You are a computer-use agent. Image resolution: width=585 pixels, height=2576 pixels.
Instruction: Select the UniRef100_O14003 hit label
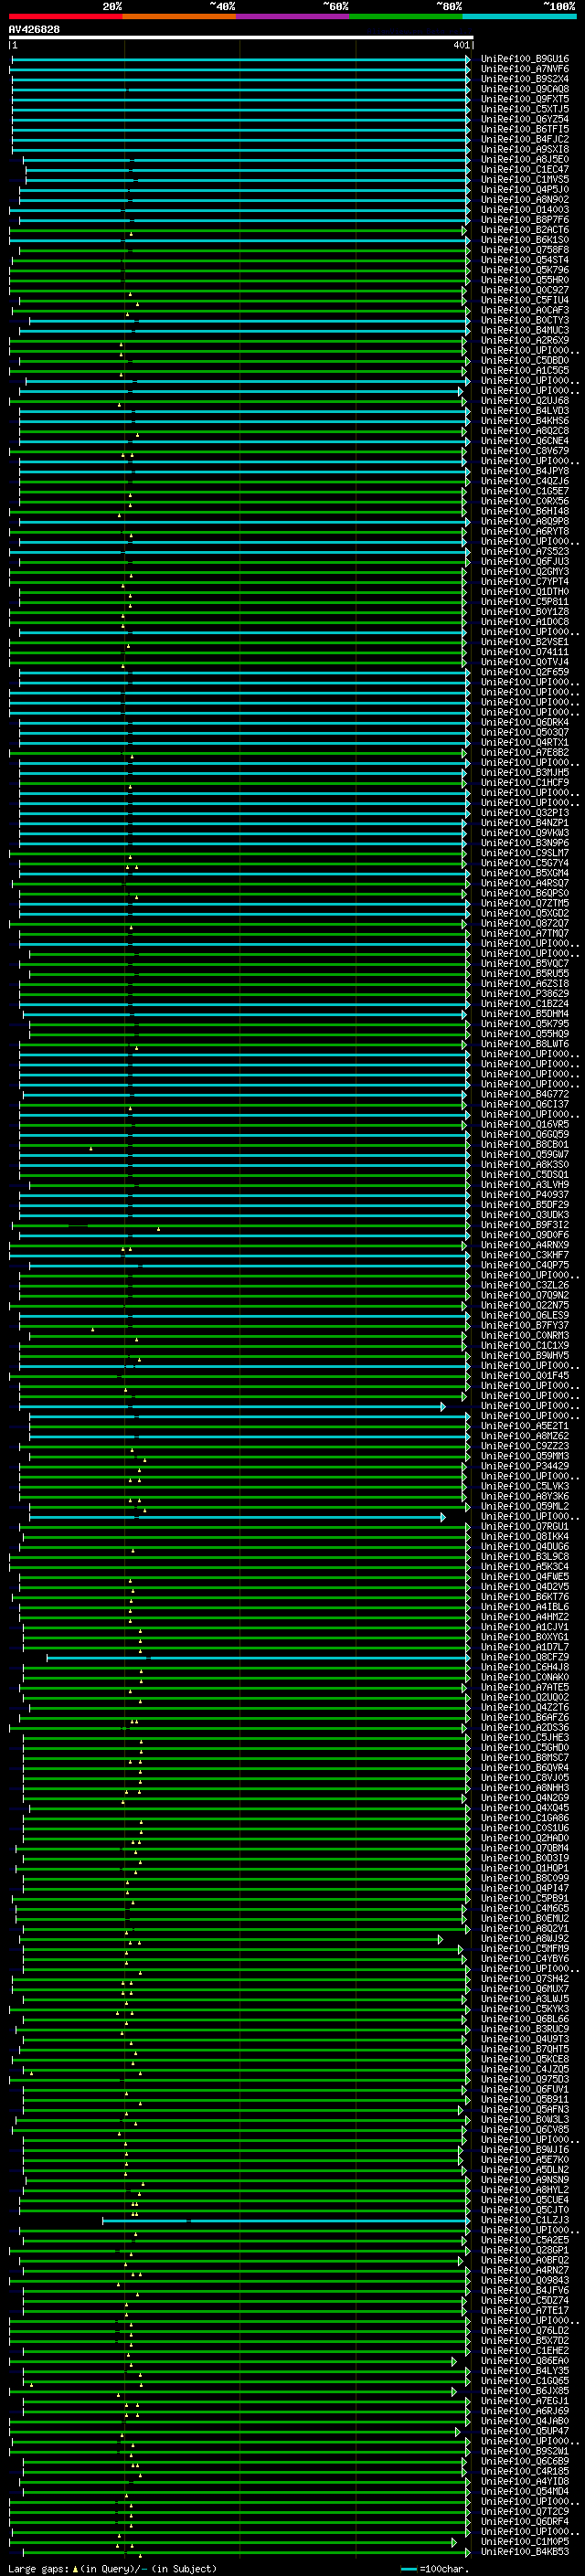click(x=524, y=210)
